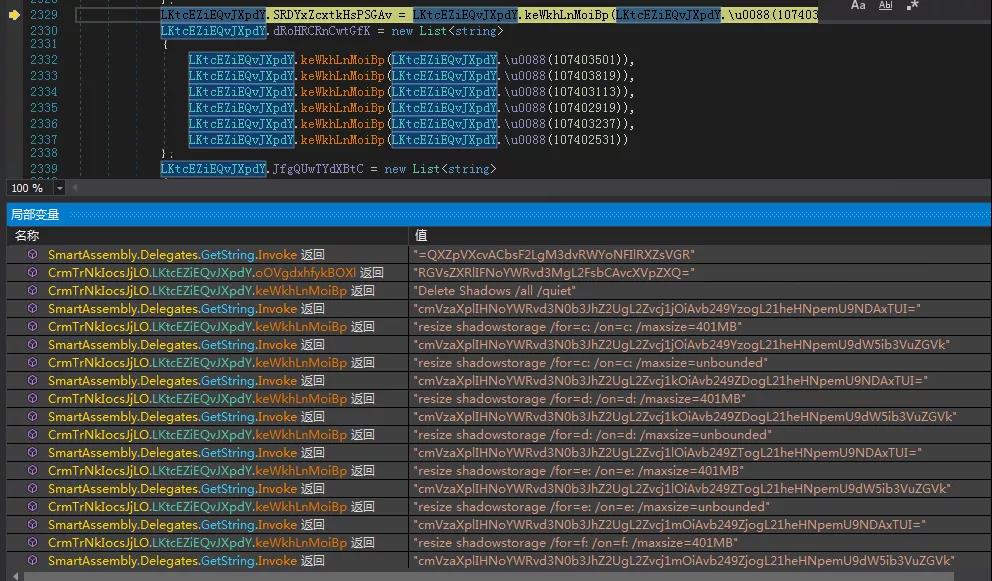The image size is (992, 581).
Task: Click the 值 column header
Action: click(x=422, y=235)
